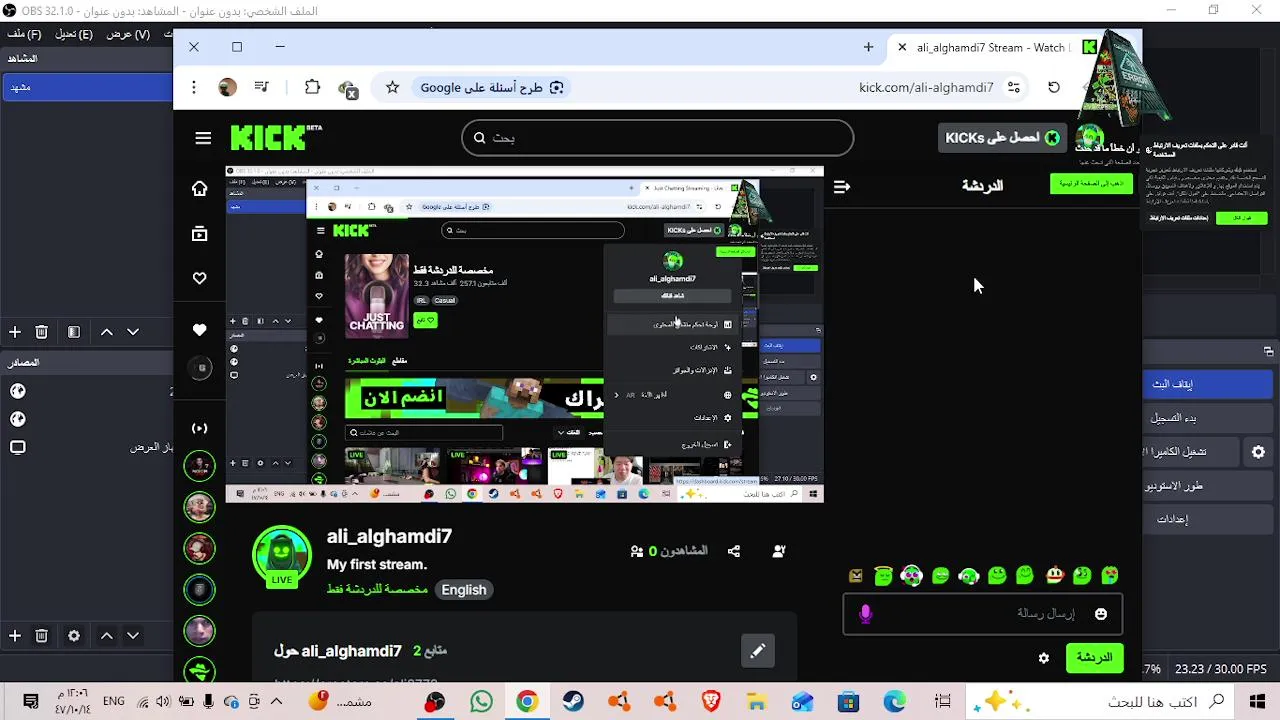
Task: Stop streaming with إيقاف البث button
Action: [1207, 384]
